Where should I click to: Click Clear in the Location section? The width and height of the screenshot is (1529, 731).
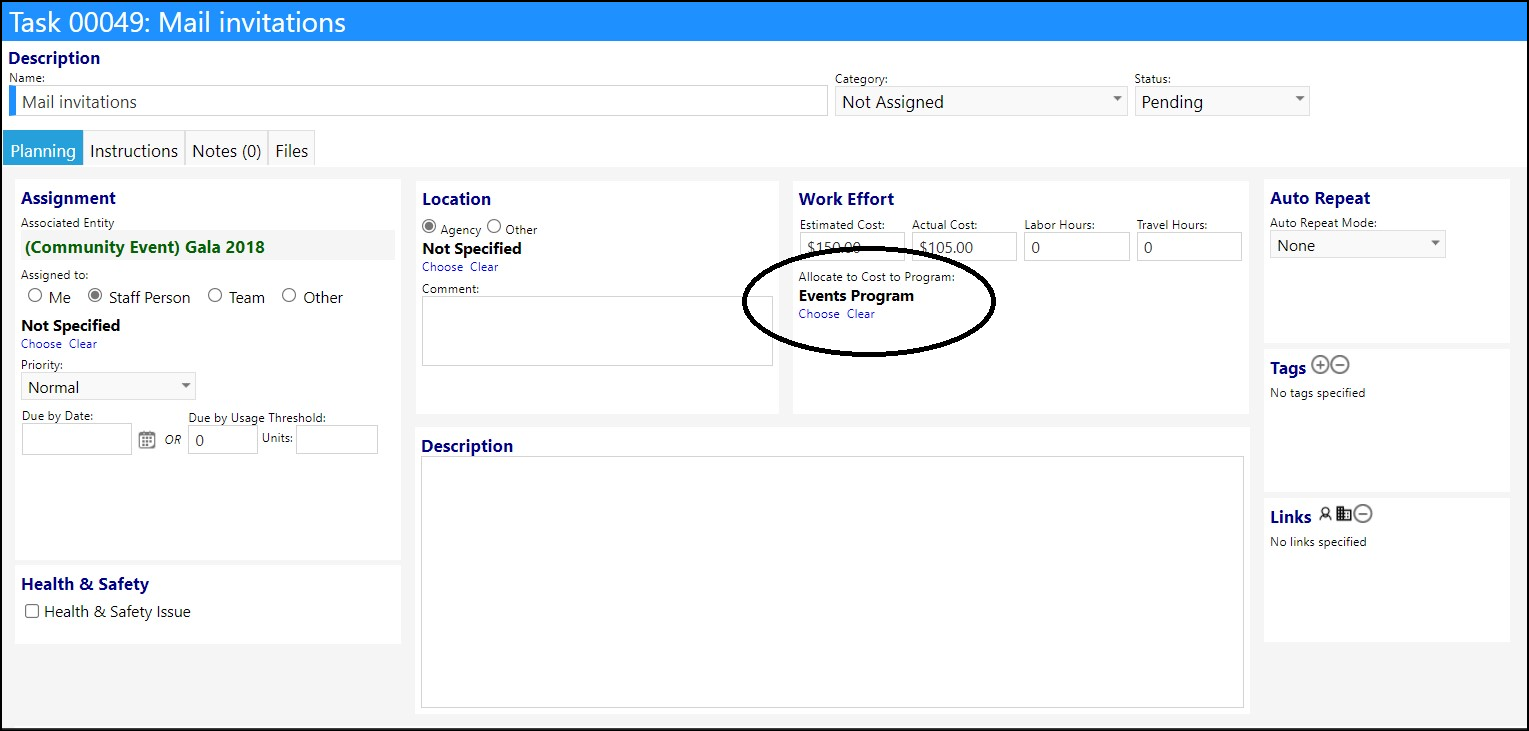point(484,267)
